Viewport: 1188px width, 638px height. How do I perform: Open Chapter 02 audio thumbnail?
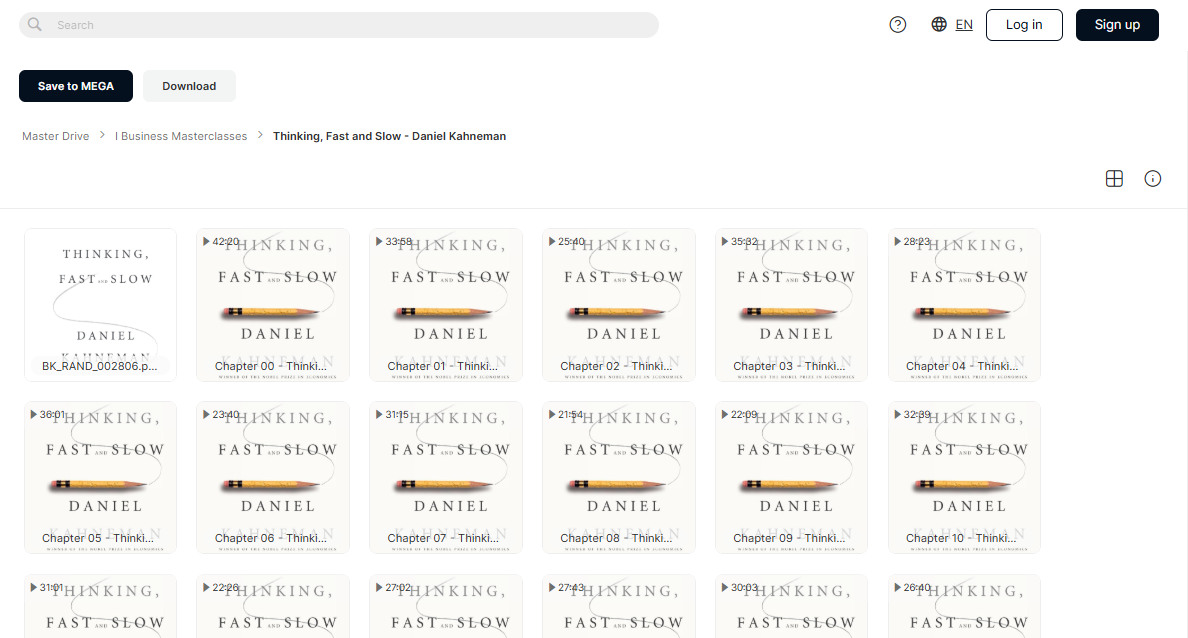coord(618,305)
